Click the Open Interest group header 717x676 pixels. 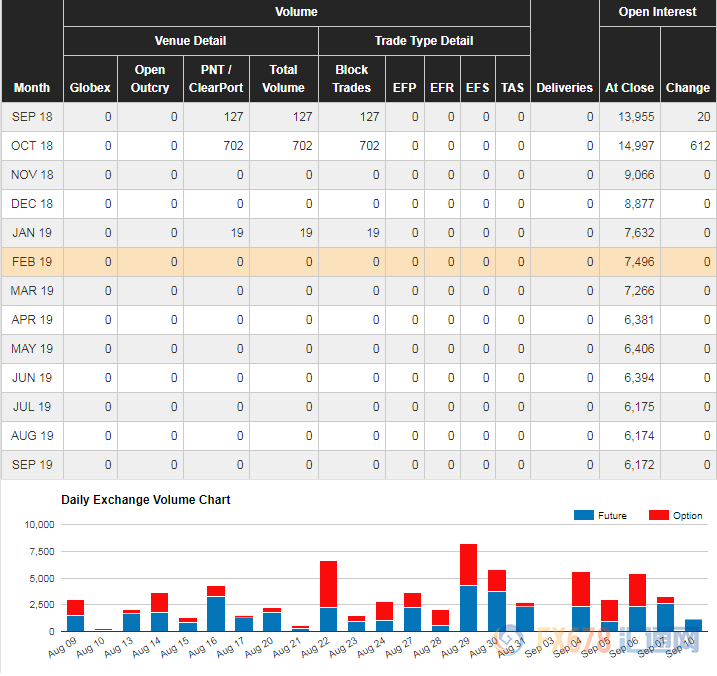(658, 12)
